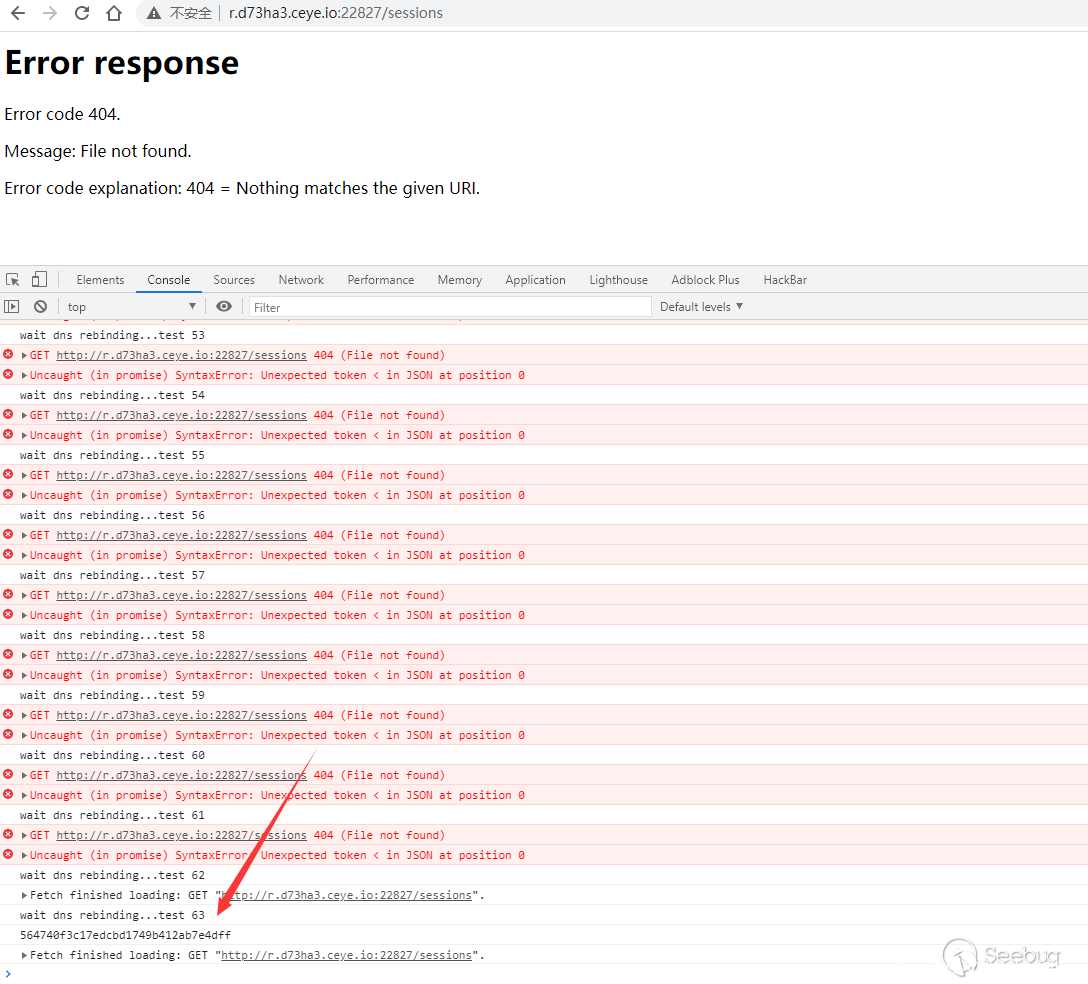Open sessions link after test 54
1088x984 pixels.
[181, 415]
